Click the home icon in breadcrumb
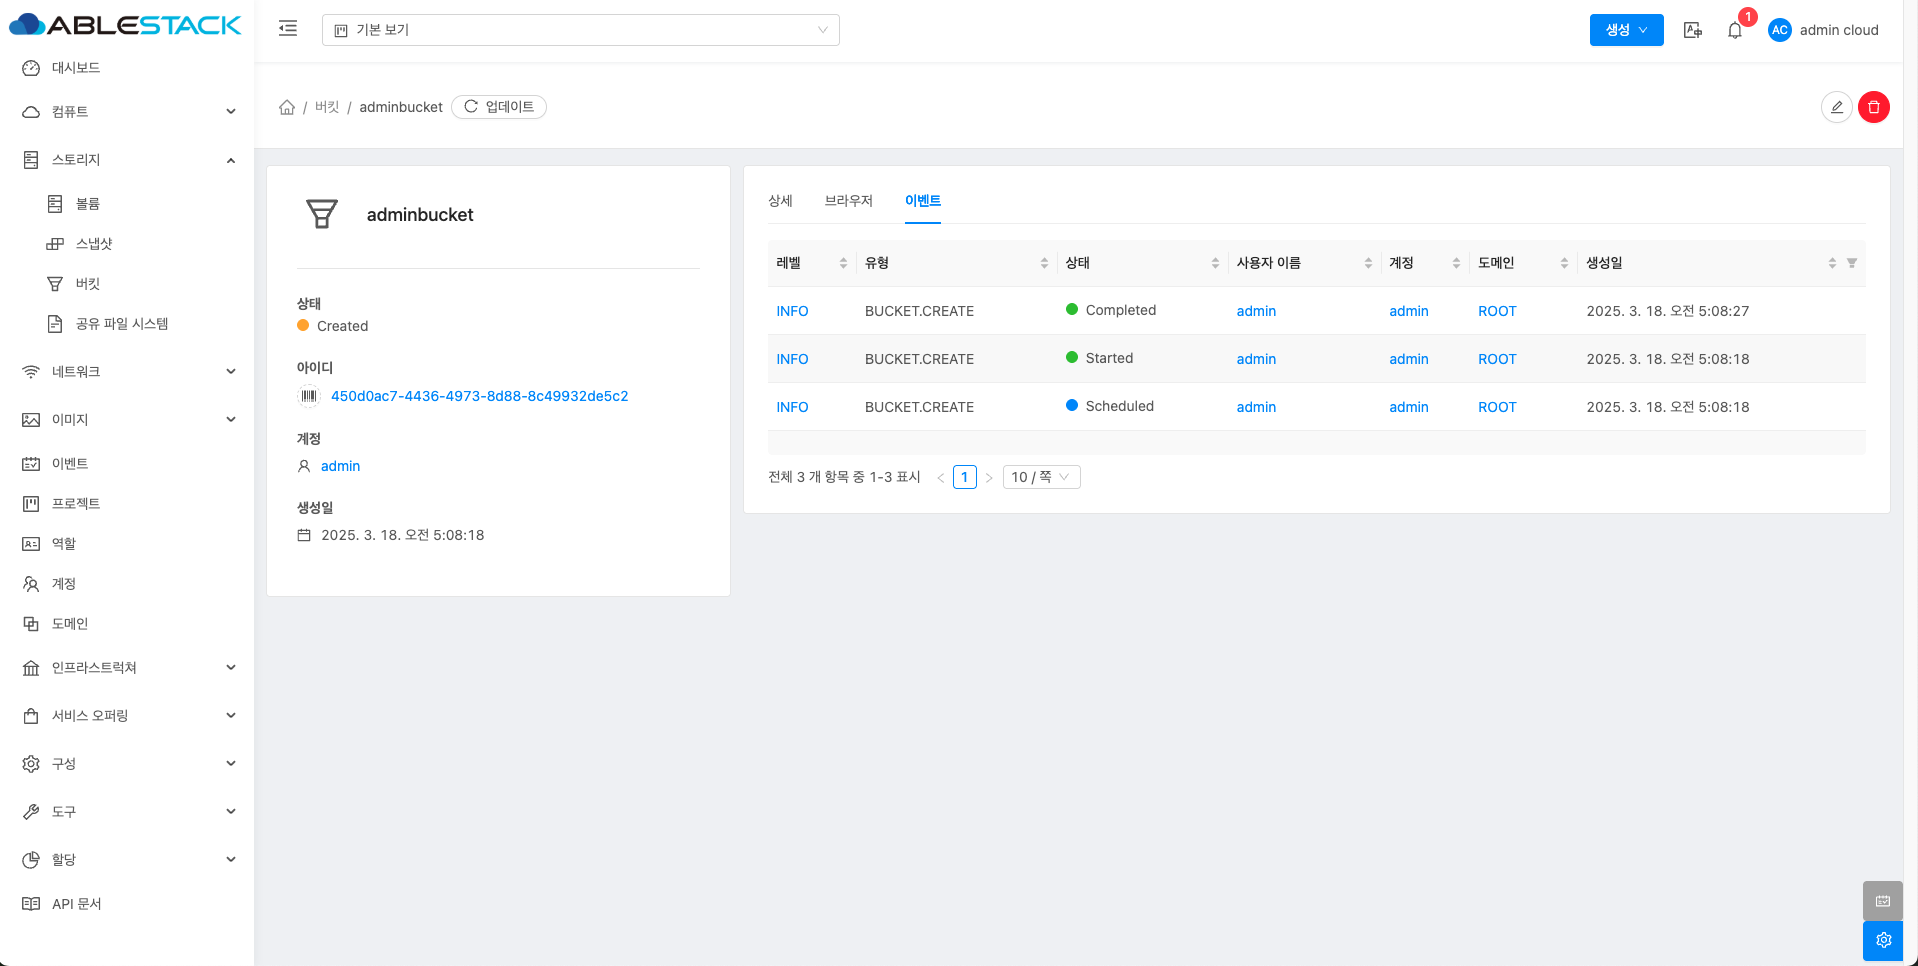Viewport: 1918px width, 966px height. pyautogui.click(x=287, y=107)
